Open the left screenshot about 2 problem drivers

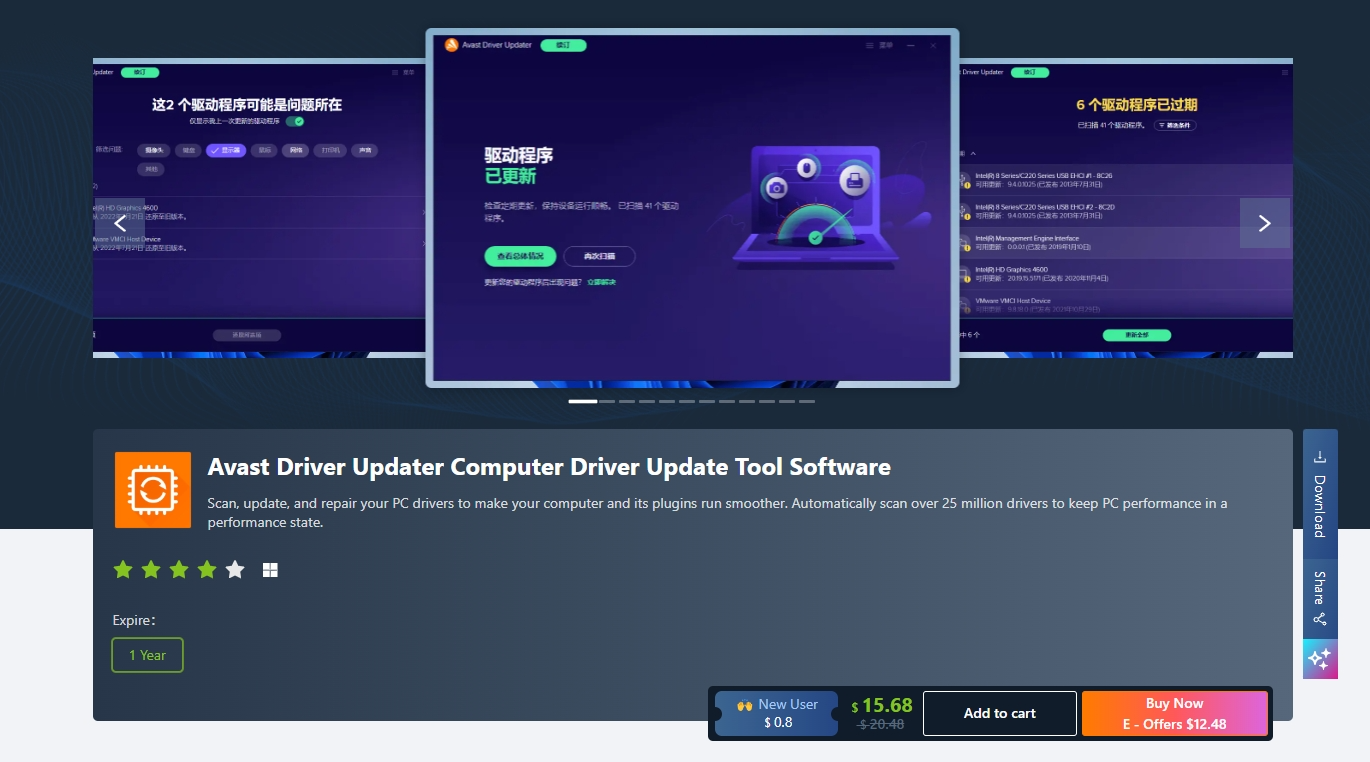pyautogui.click(x=259, y=207)
